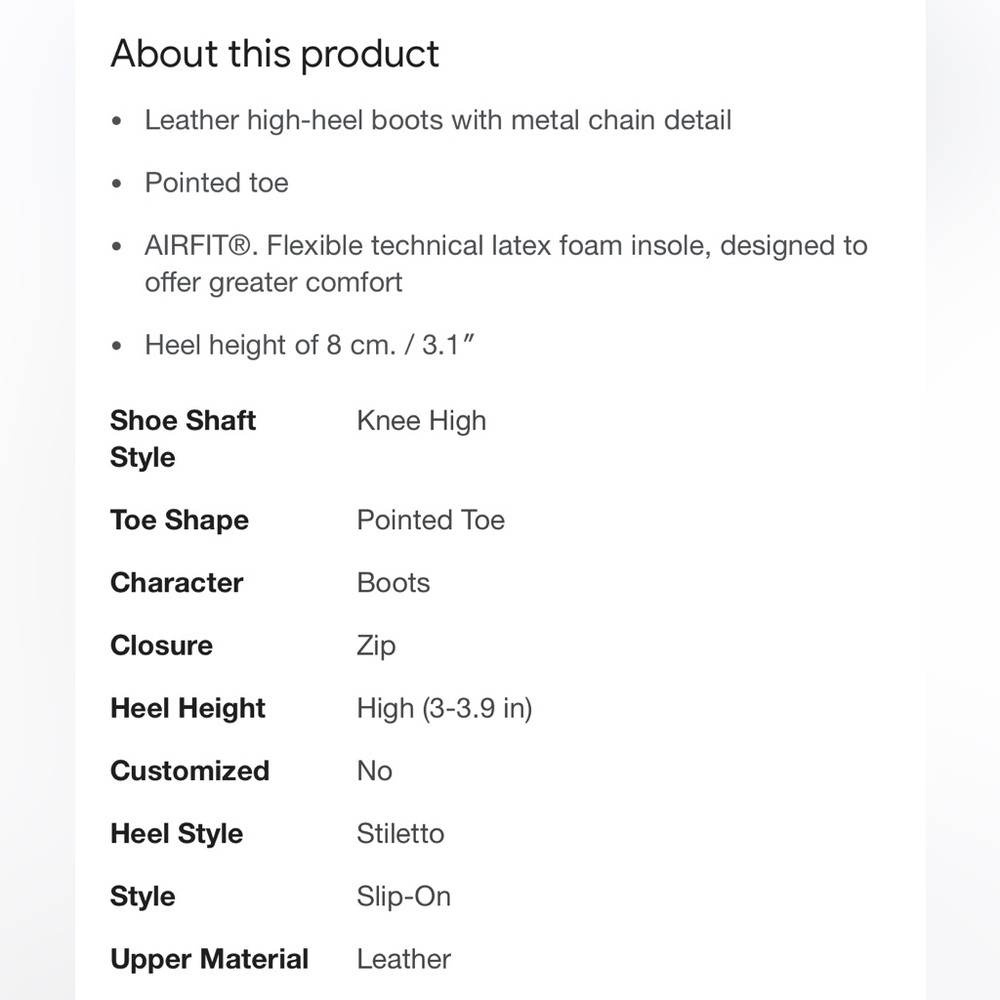Select the "No" customized value
The height and width of the screenshot is (1000, 1000).
click(x=374, y=771)
